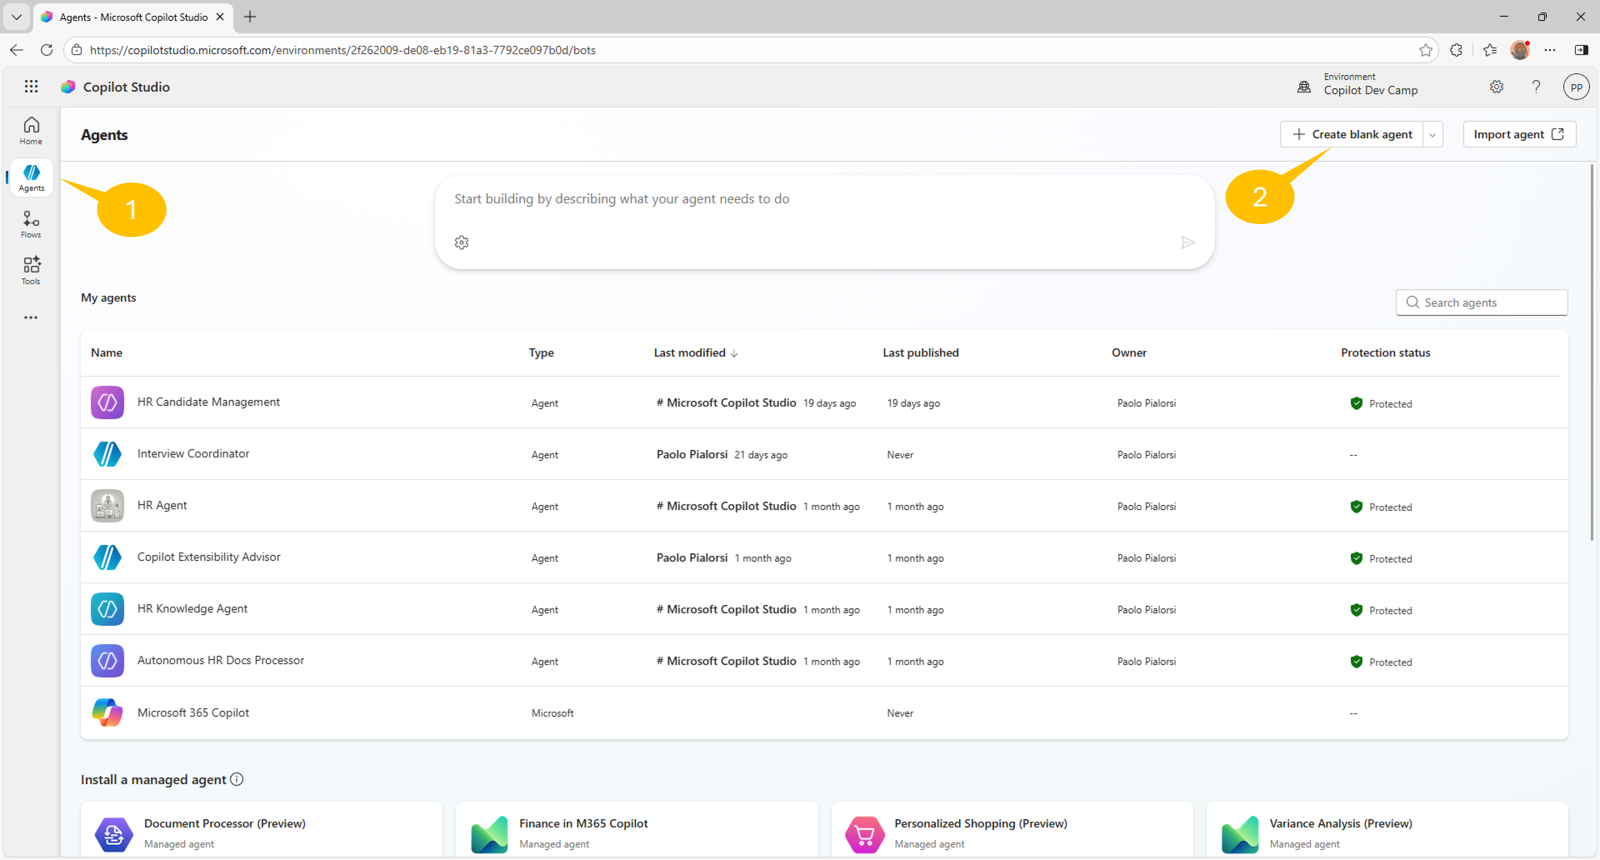Click the HR Knowledge Agent icon

click(107, 609)
